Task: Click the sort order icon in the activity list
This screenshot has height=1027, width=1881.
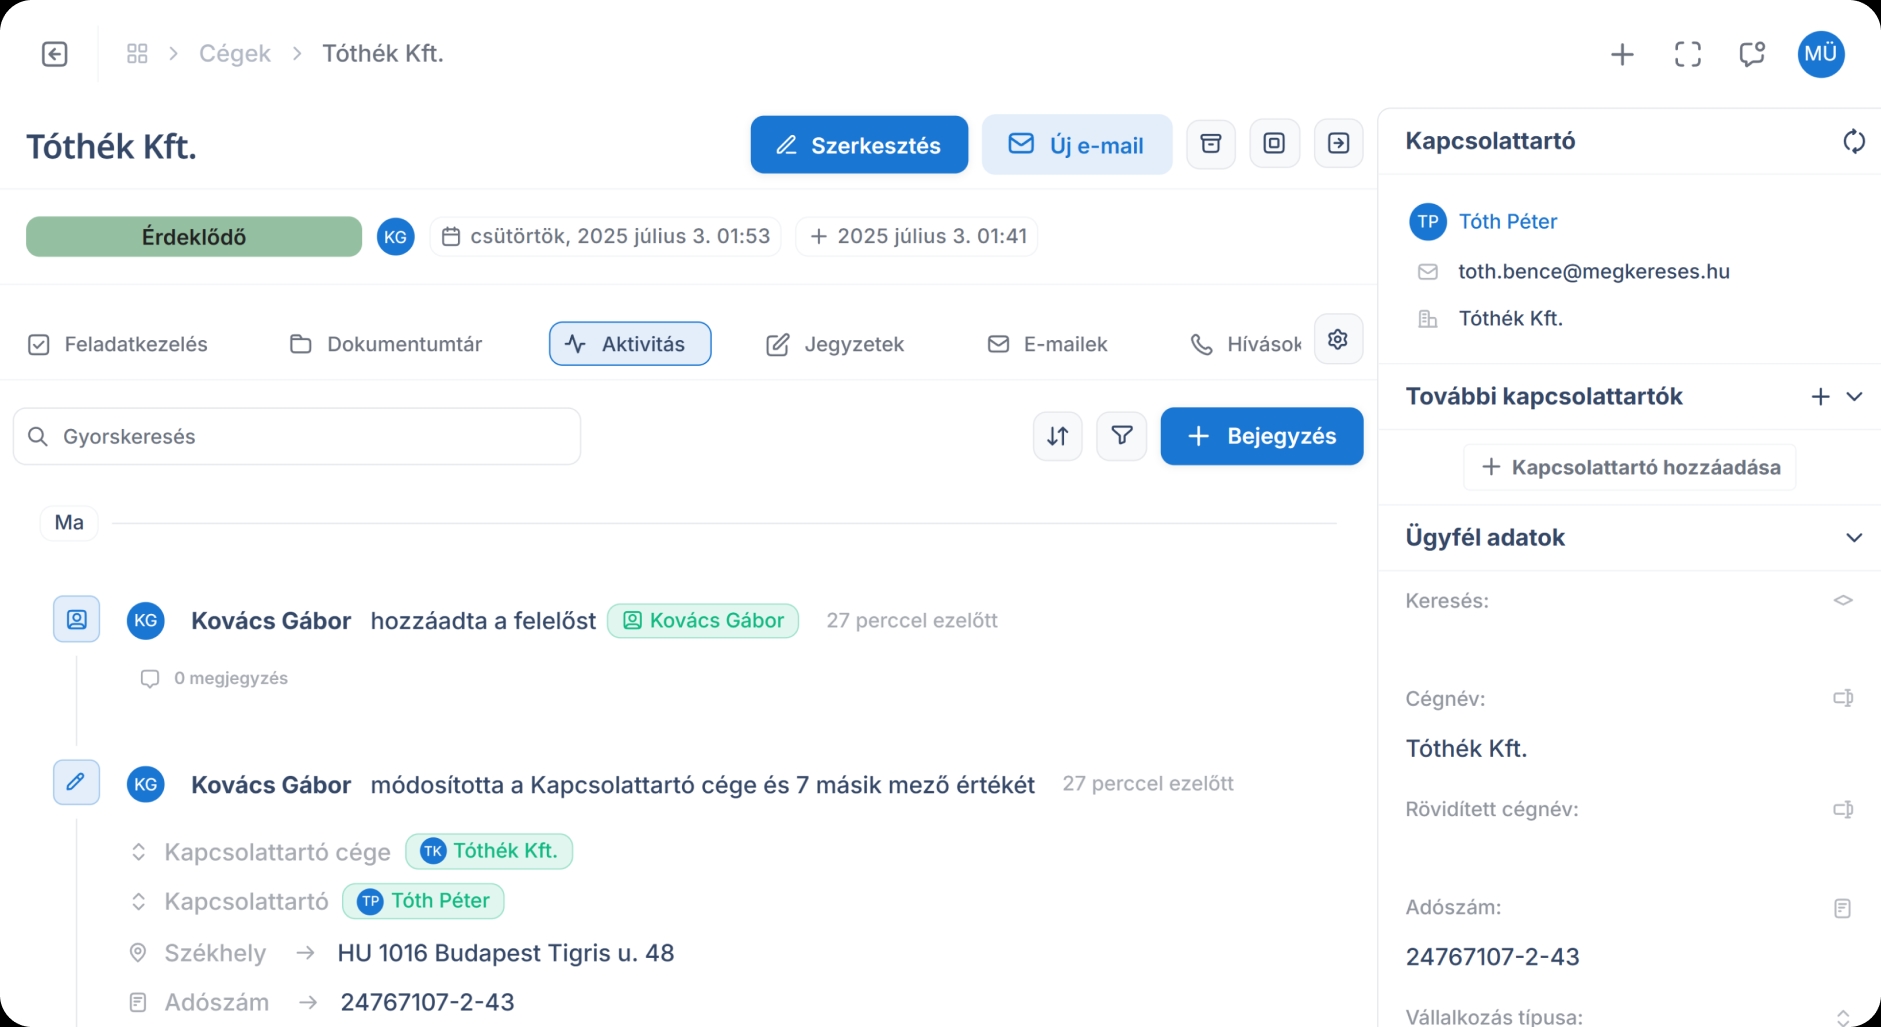Action: coord(1057,436)
